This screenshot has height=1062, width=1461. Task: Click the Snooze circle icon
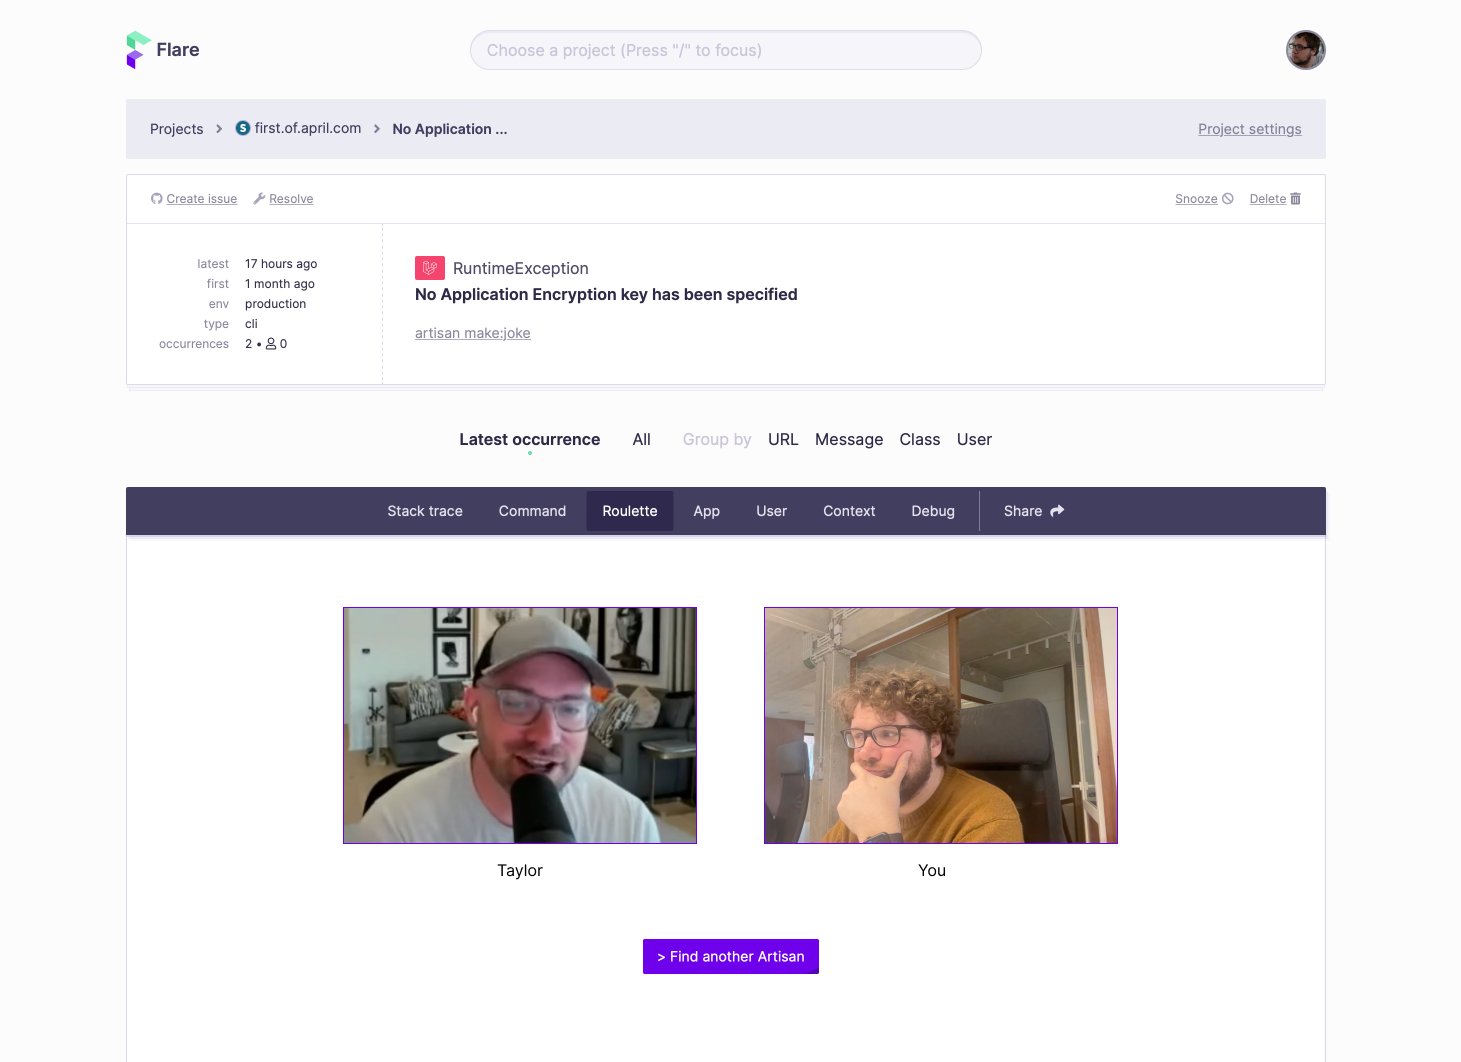tap(1228, 199)
